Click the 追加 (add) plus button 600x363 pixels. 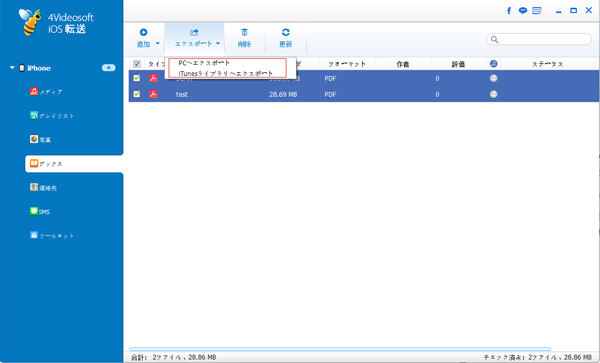(143, 38)
